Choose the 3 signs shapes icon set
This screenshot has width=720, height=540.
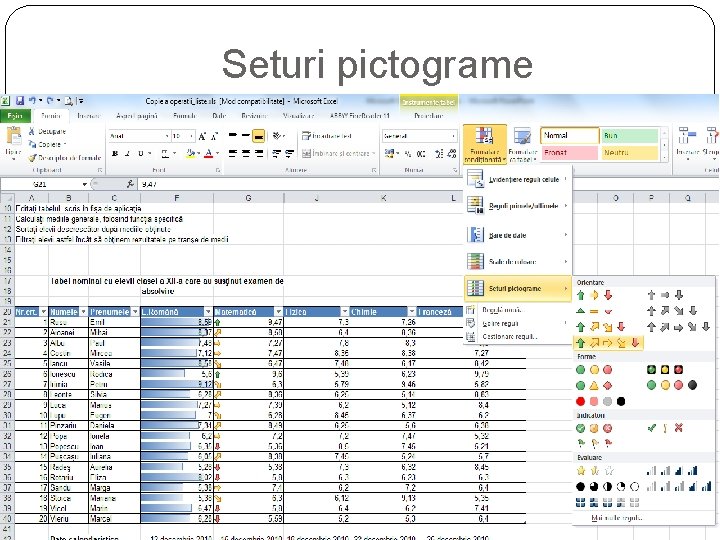594,385
